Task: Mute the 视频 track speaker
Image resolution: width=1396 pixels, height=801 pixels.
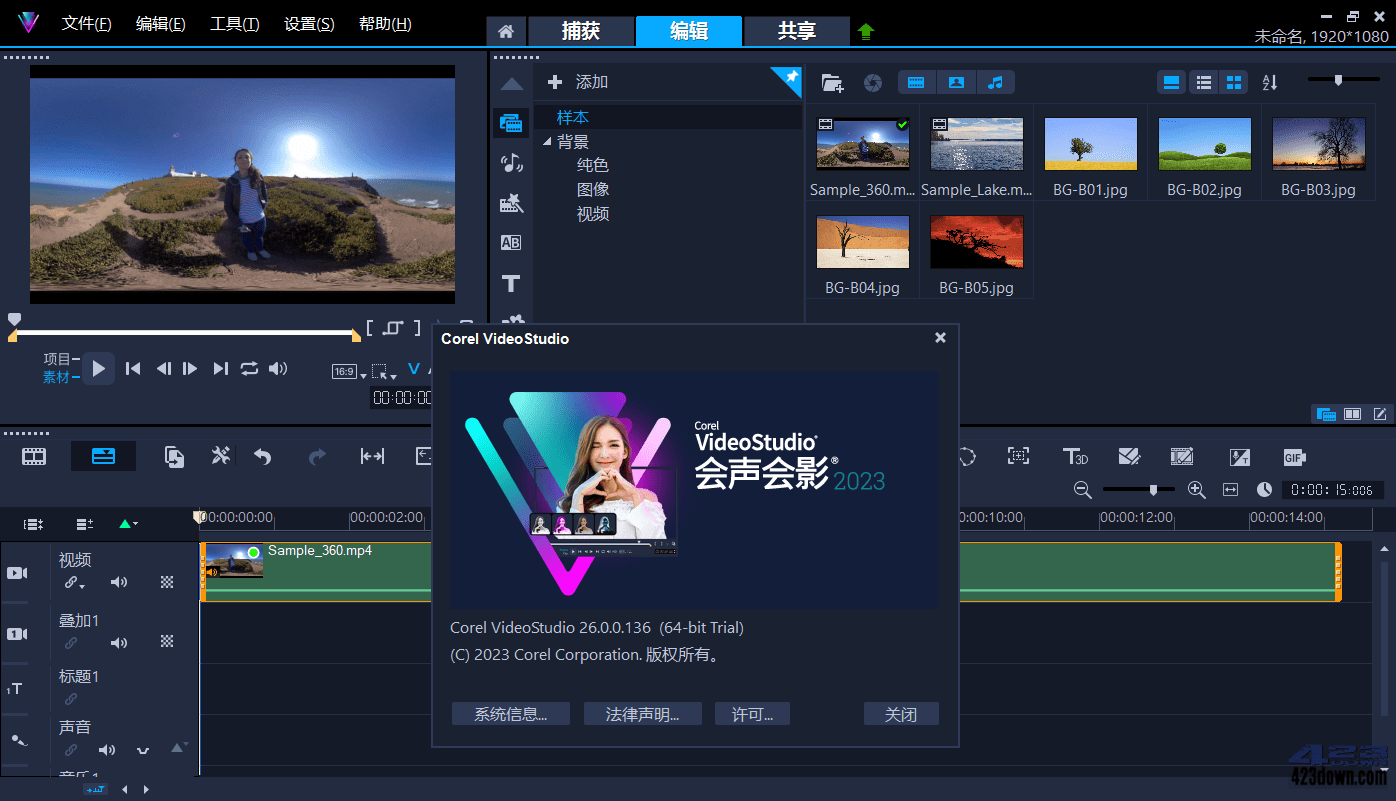Action: click(x=119, y=581)
